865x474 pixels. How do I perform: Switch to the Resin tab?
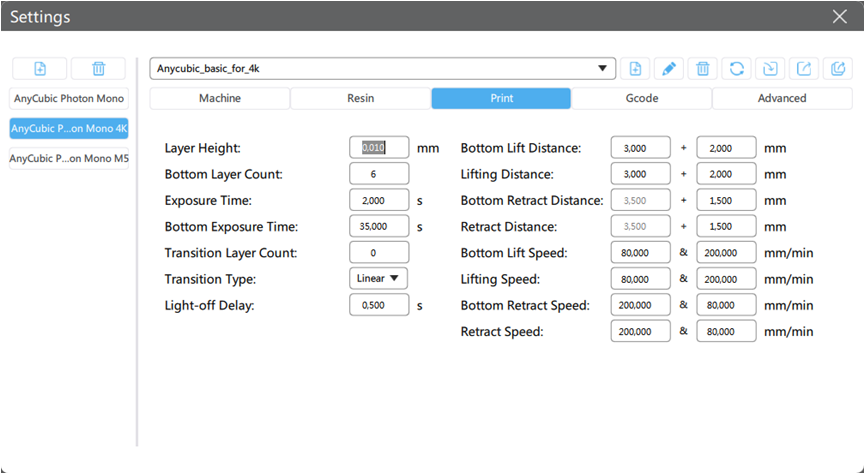pos(360,98)
